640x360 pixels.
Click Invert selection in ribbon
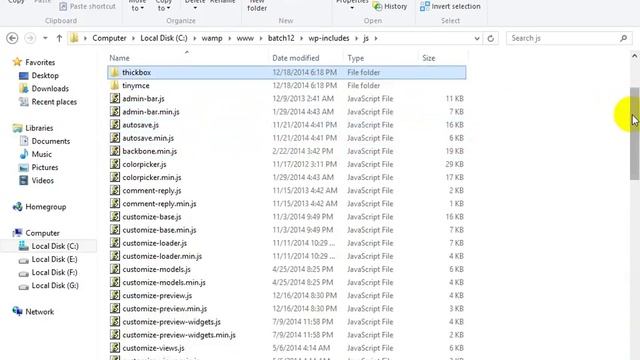click(450, 6)
